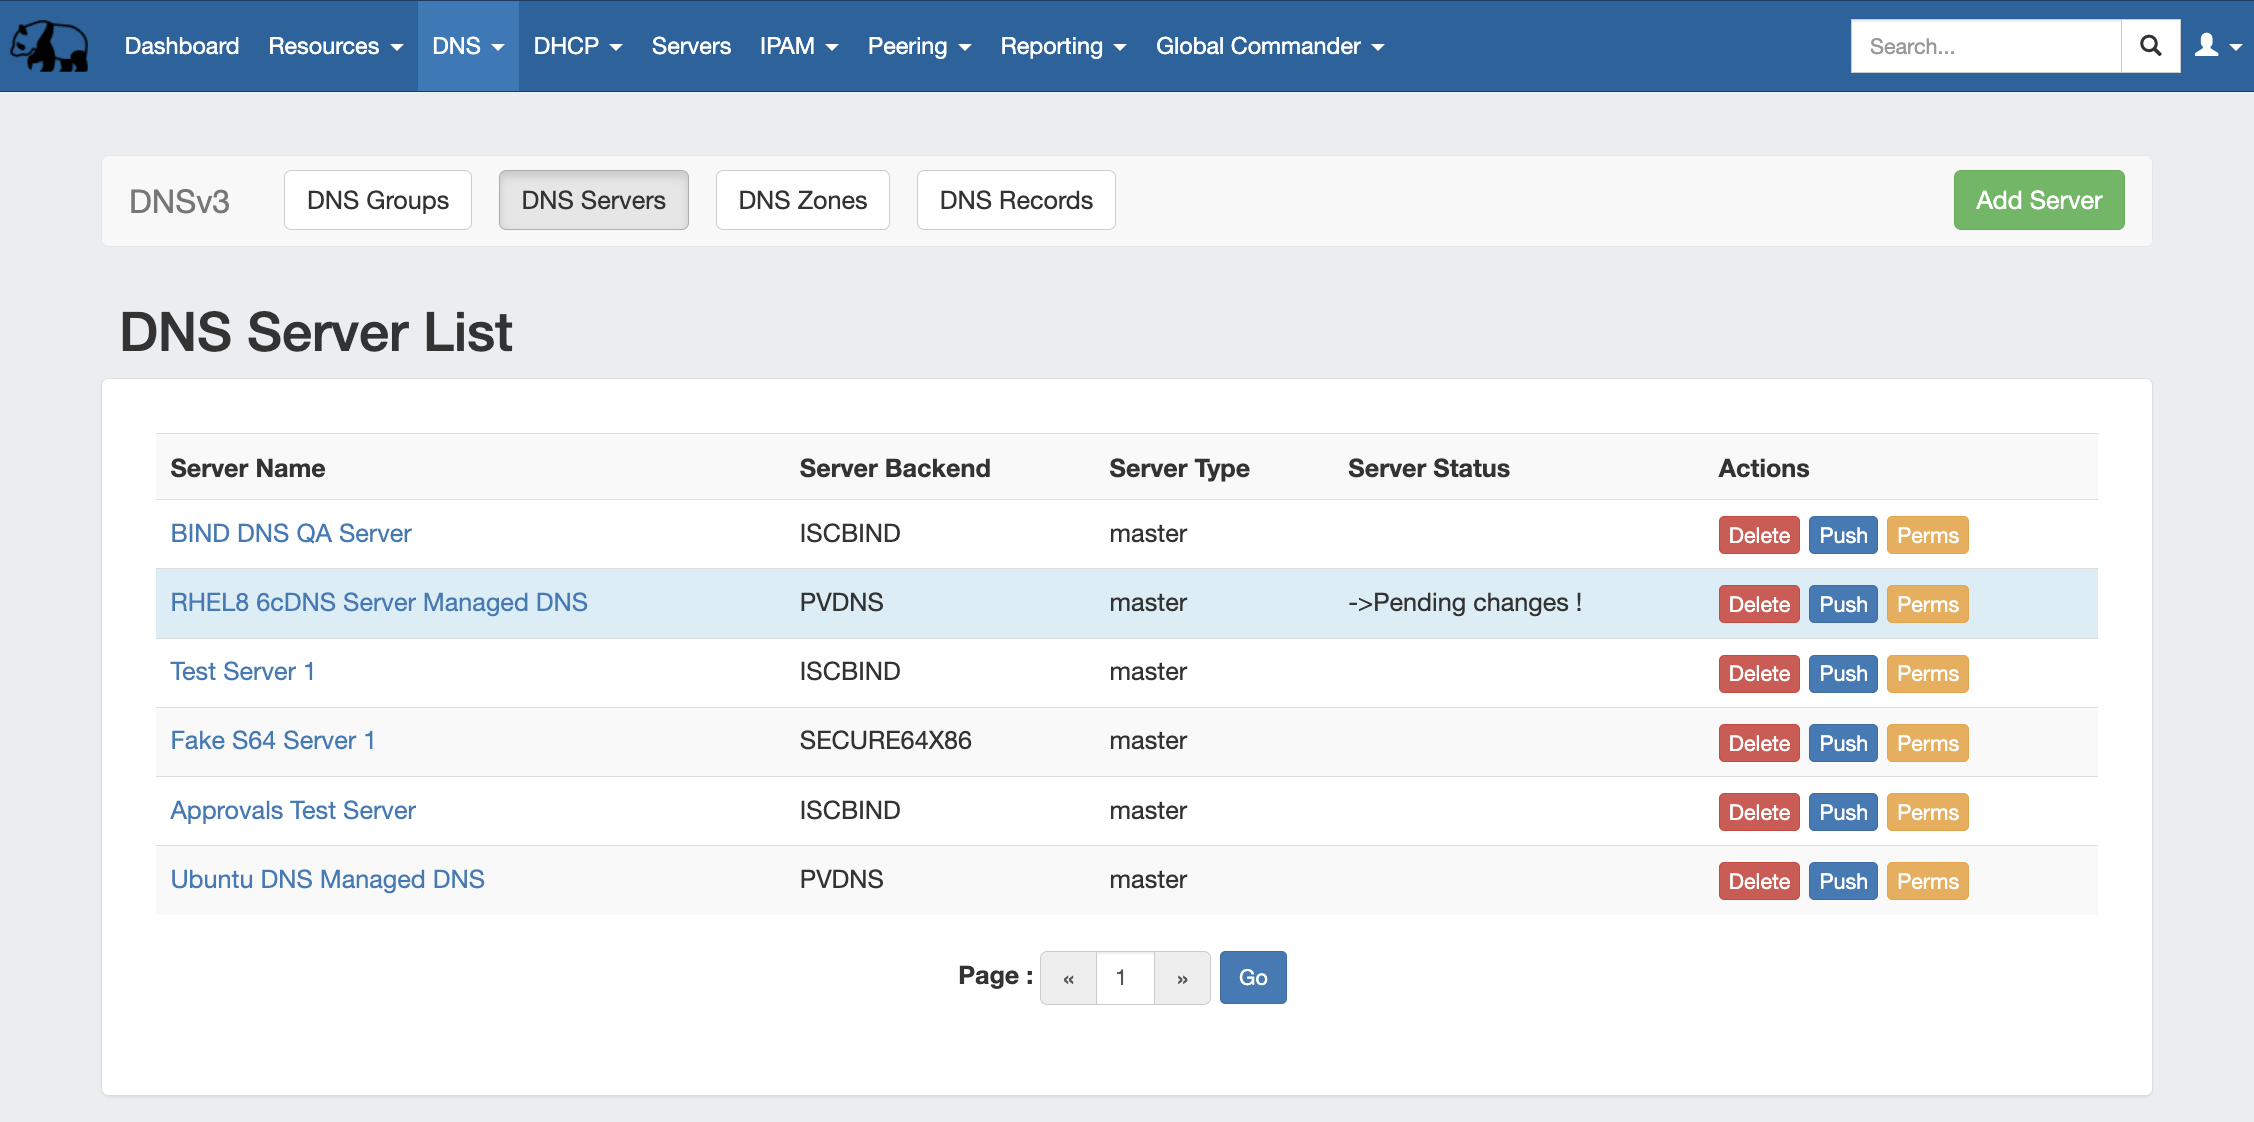Open the DHCP dropdown menu
This screenshot has width=2254, height=1122.
(x=577, y=46)
